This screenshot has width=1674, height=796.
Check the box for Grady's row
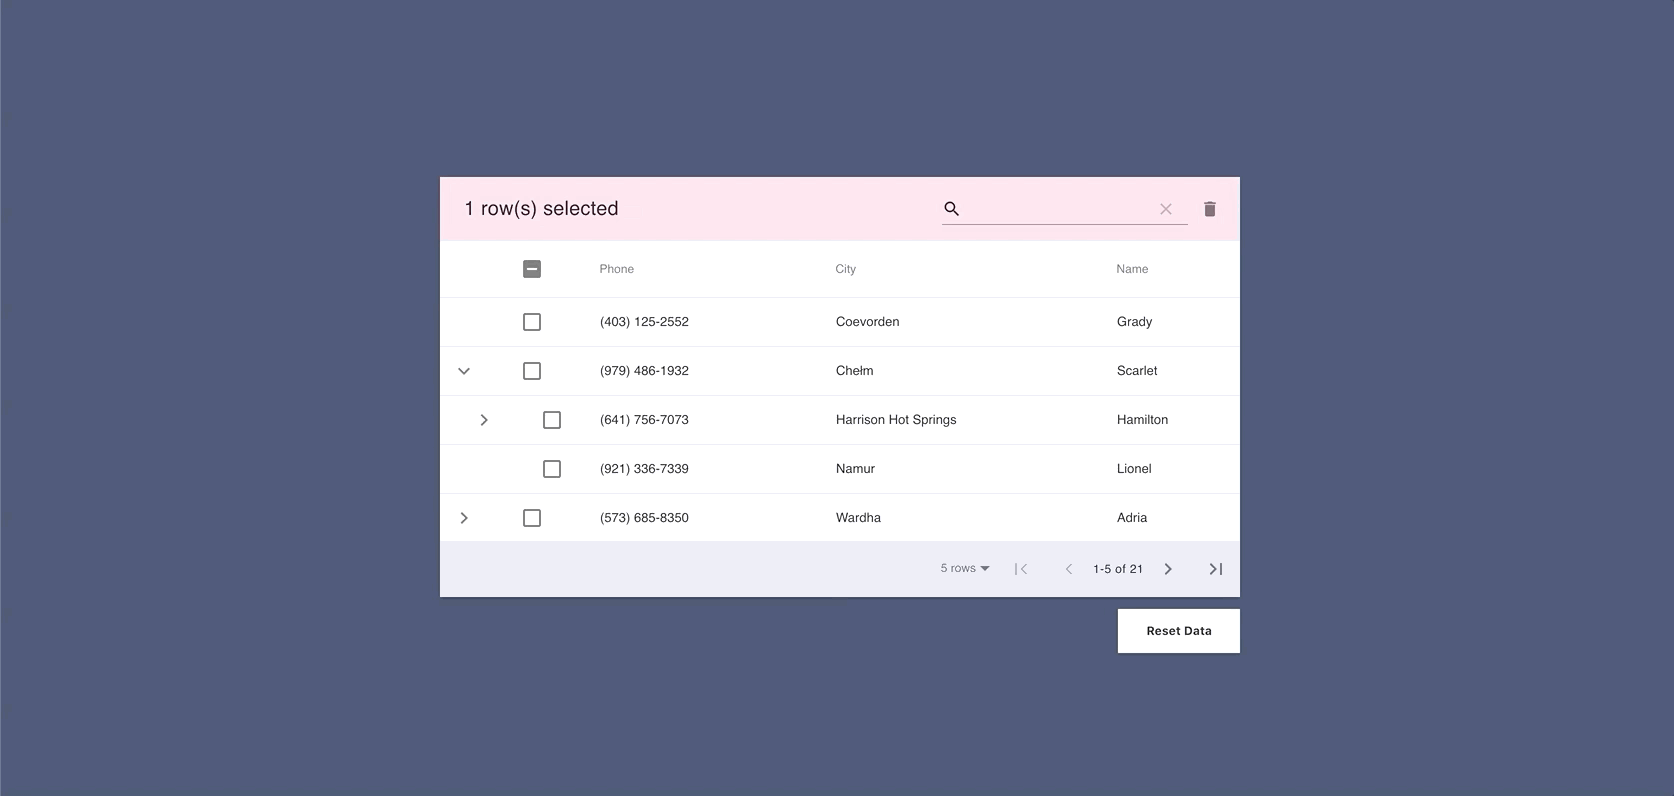tap(532, 322)
